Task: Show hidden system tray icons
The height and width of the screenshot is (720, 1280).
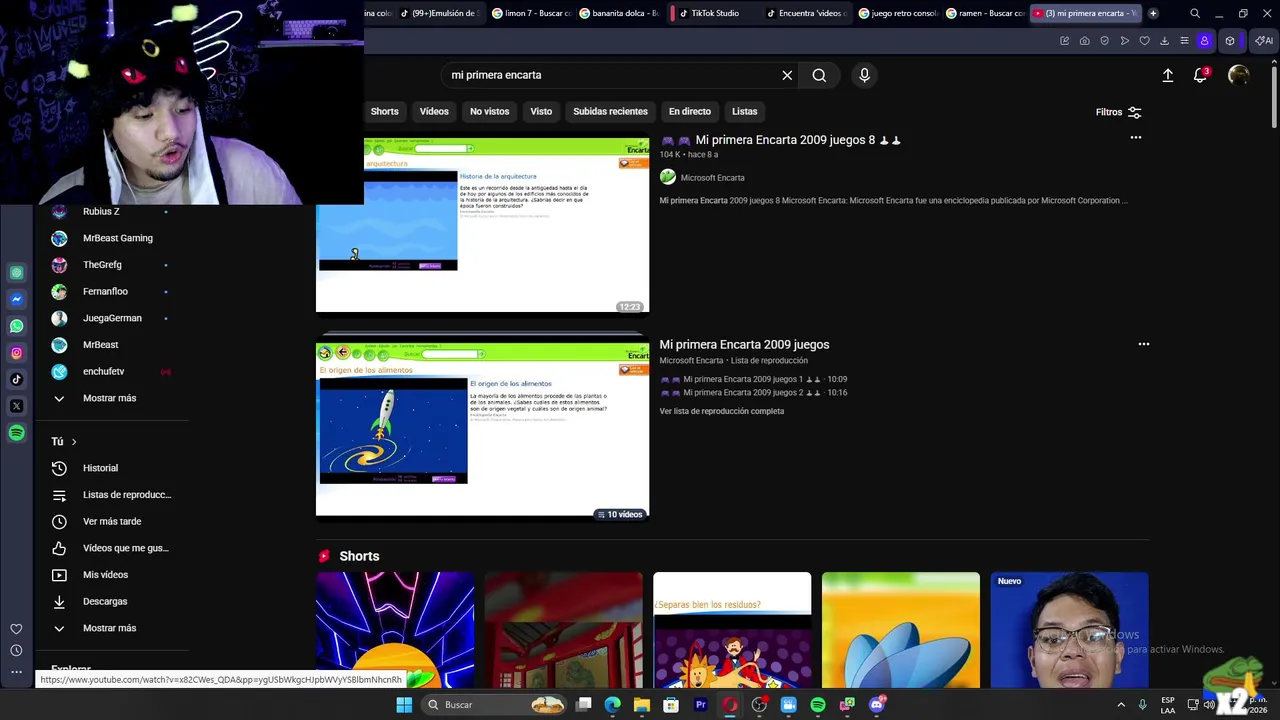Action: point(1121,705)
